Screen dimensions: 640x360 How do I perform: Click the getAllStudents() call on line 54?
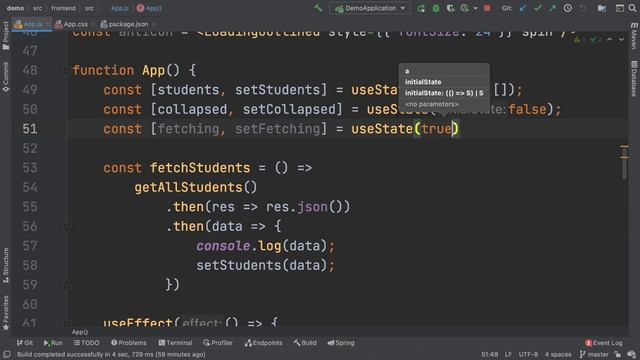tap(196, 187)
